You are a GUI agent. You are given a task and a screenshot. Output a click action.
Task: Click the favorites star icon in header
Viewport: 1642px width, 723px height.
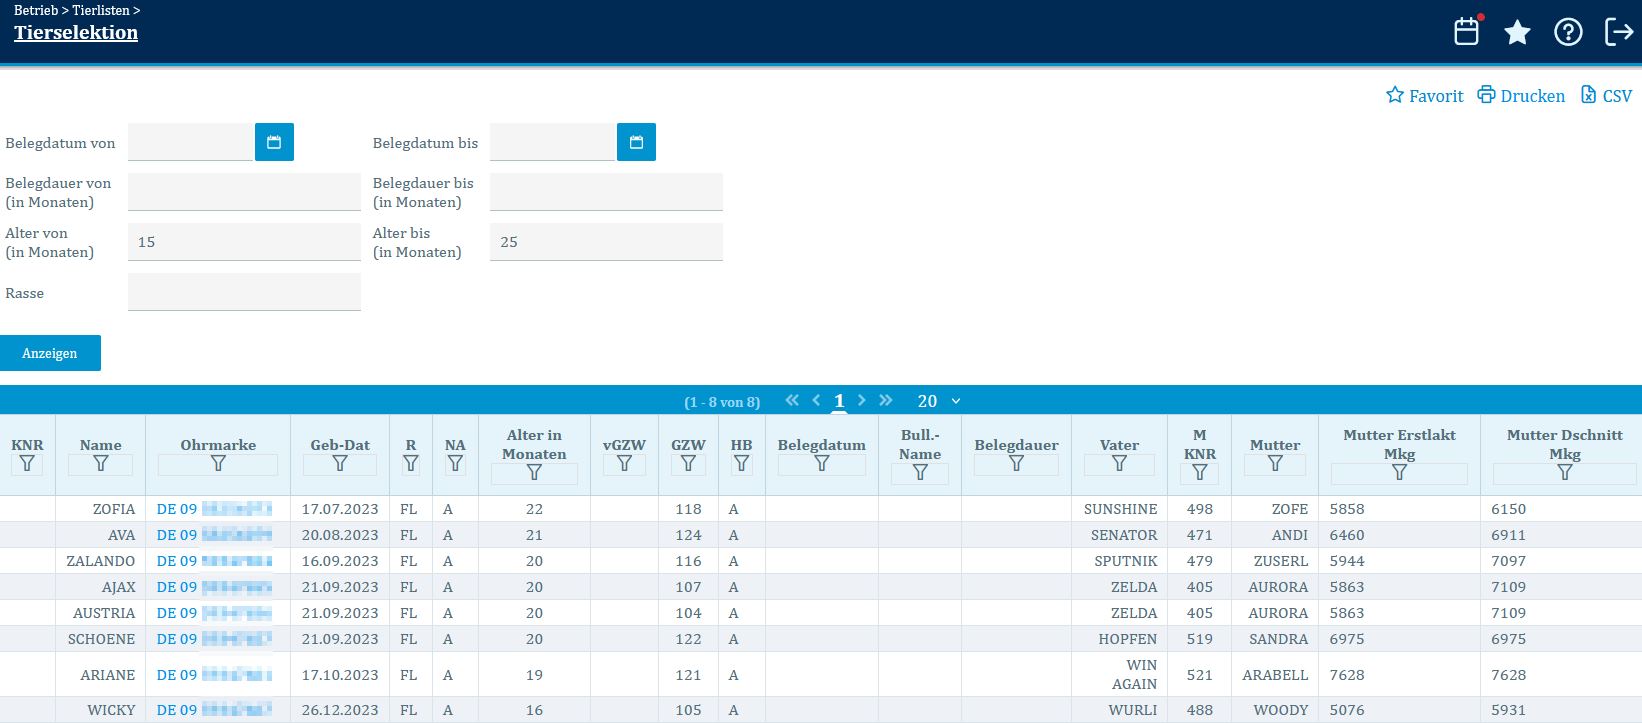point(1517,33)
